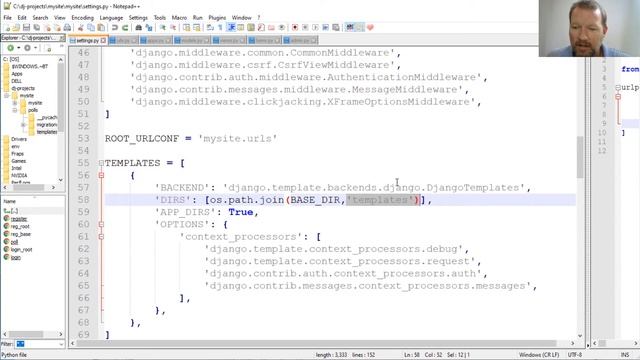640x360 pixels.
Task: Click the Save toolbar icon
Action: tap(27, 28)
